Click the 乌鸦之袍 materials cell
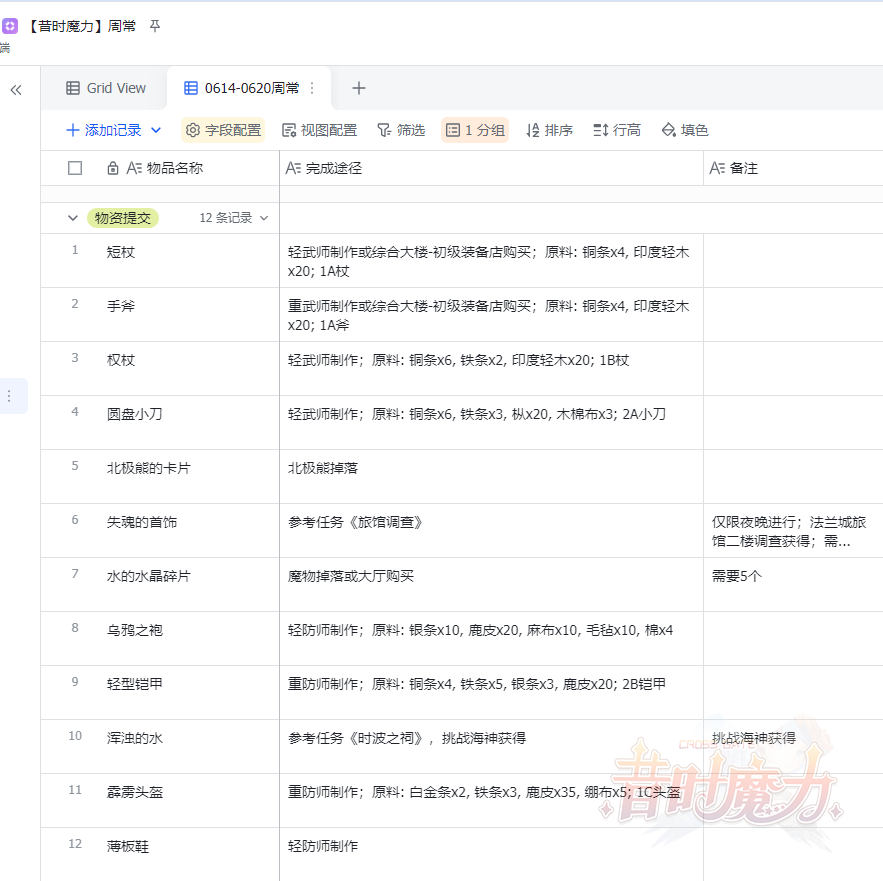This screenshot has width=883, height=881. [x=492, y=639]
